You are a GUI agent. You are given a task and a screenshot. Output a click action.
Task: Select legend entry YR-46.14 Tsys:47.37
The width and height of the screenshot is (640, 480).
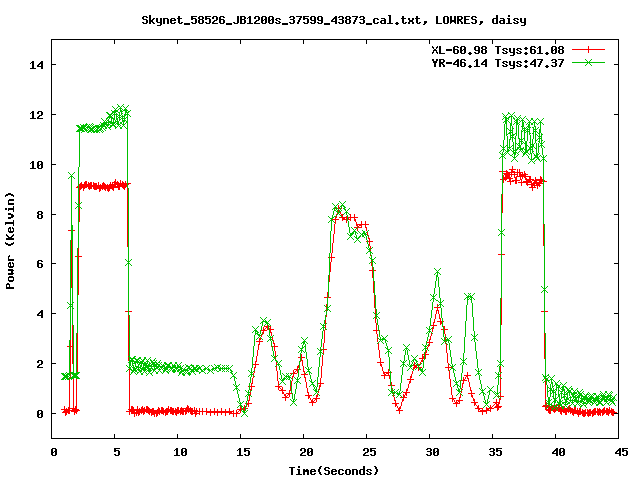pos(498,63)
